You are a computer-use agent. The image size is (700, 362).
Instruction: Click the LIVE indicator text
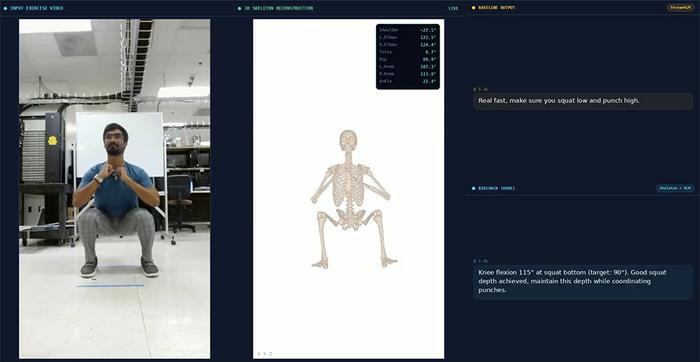coord(453,8)
